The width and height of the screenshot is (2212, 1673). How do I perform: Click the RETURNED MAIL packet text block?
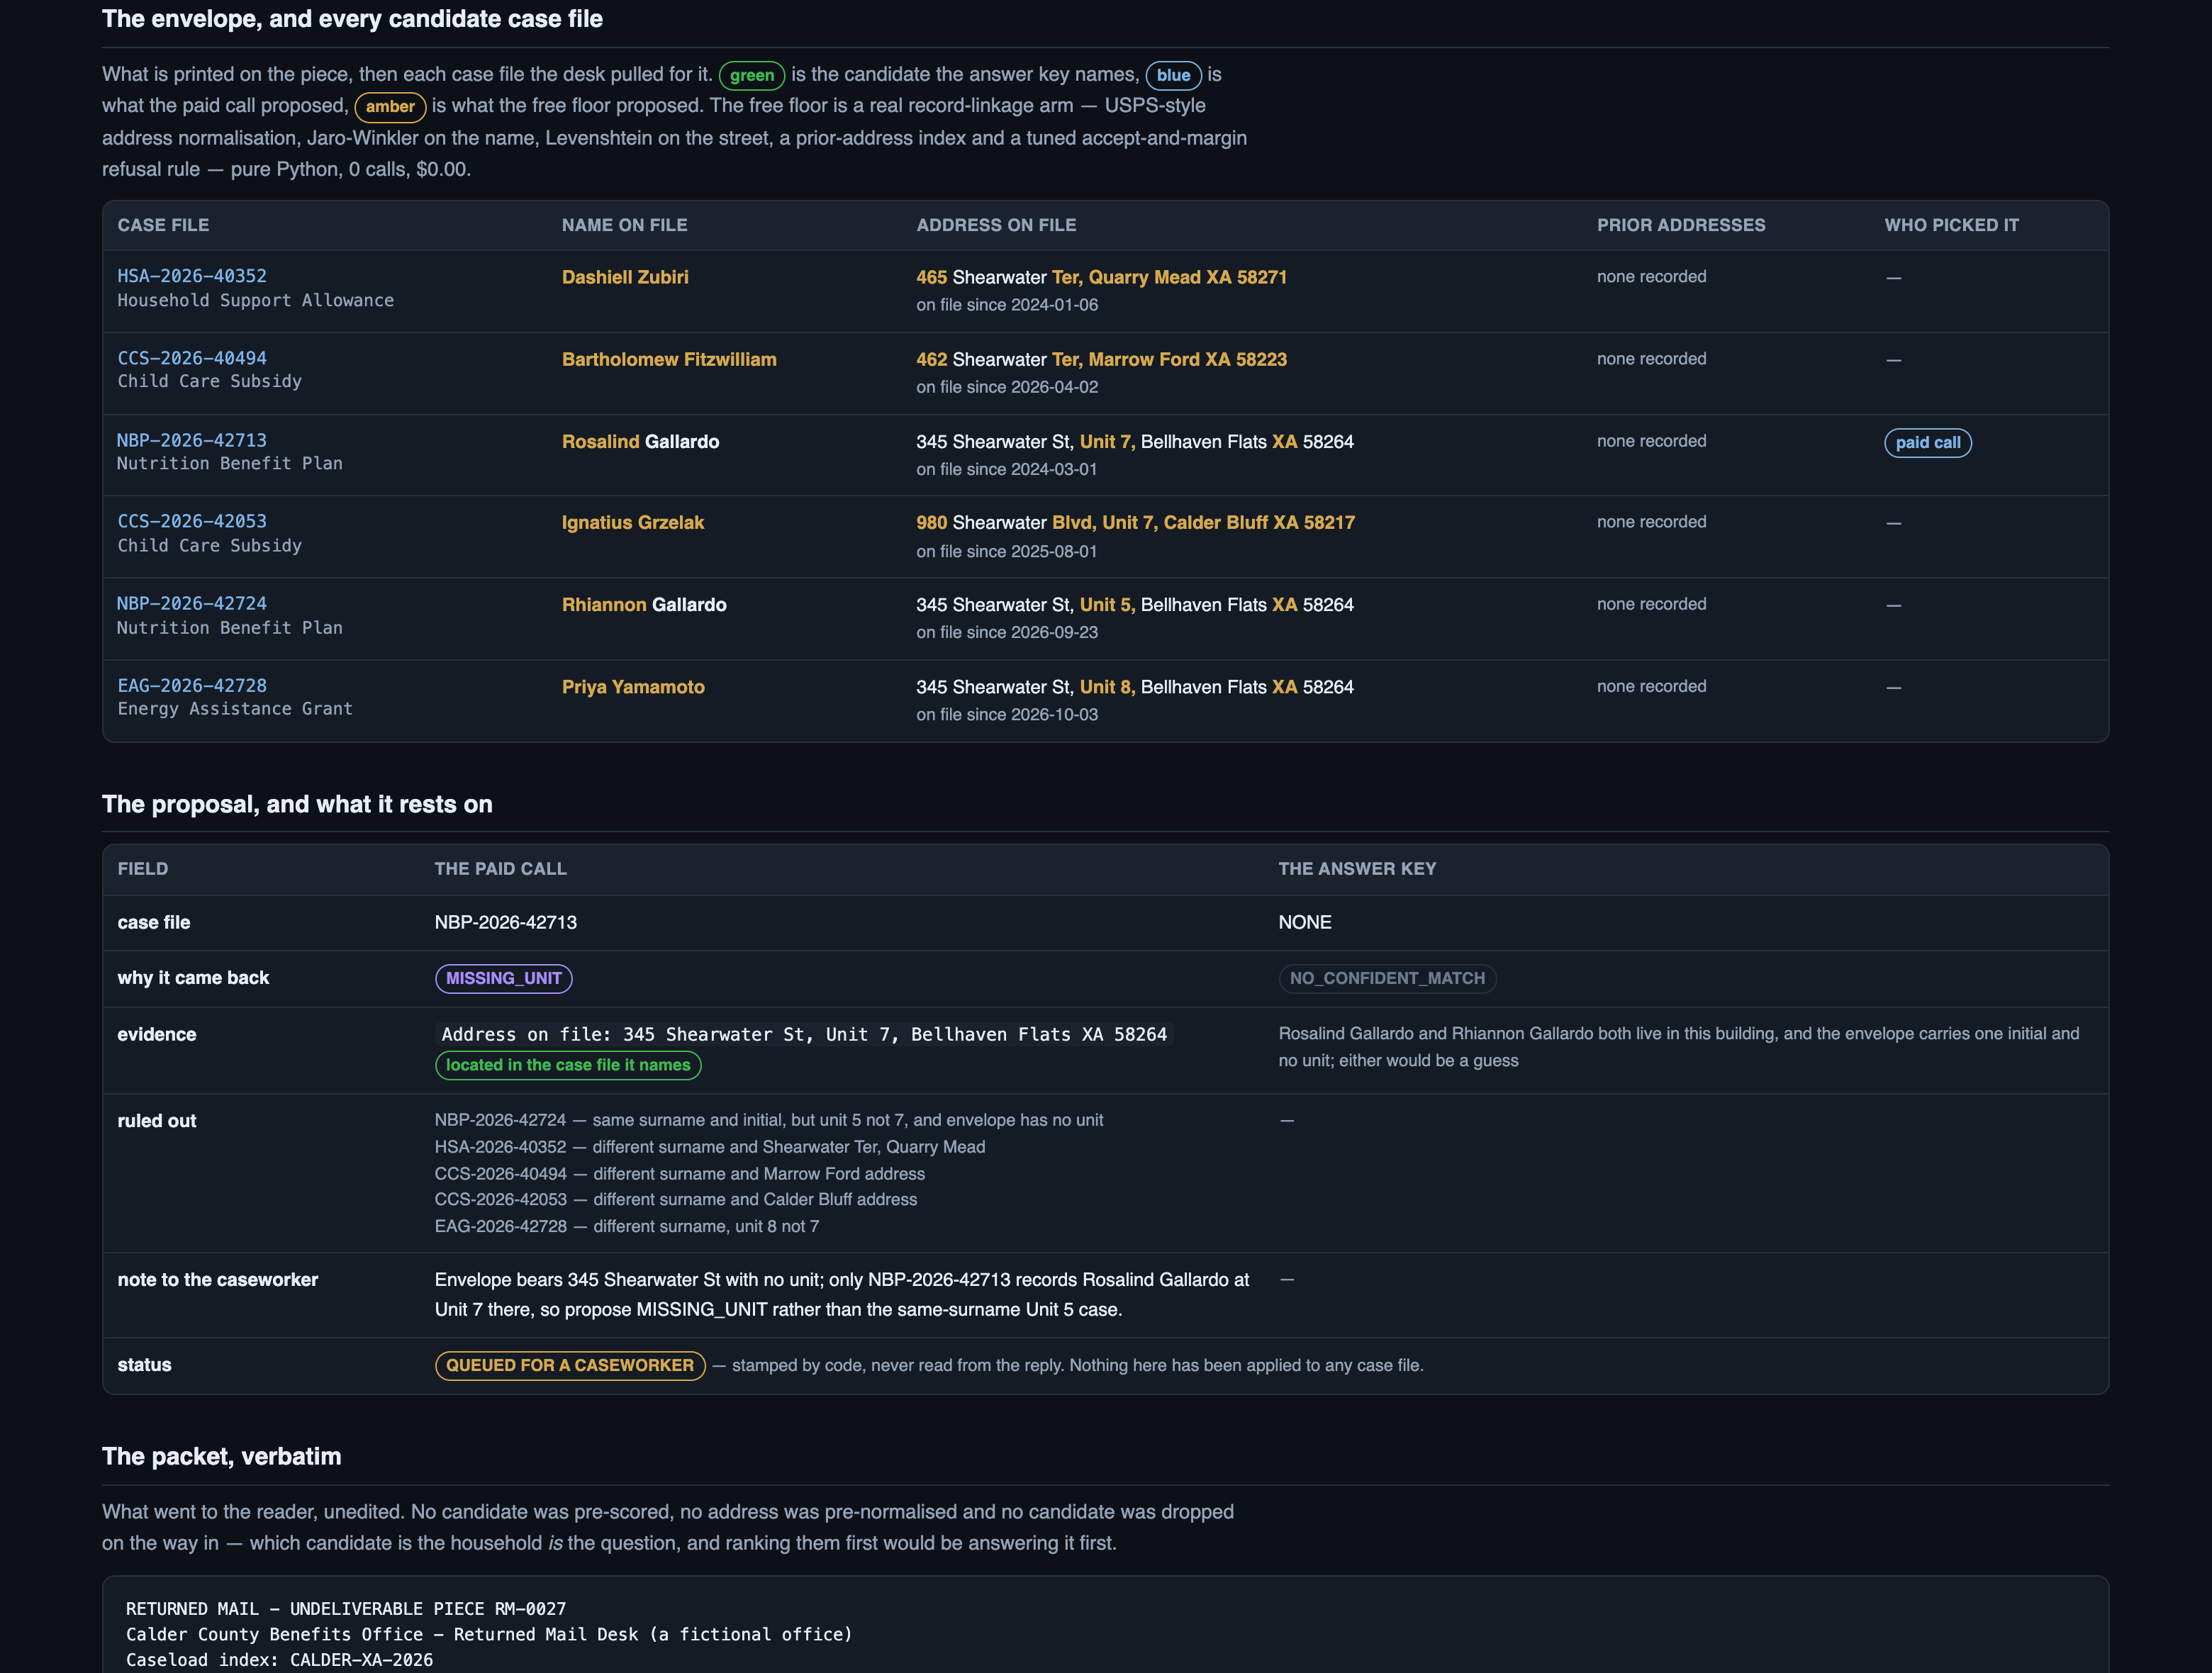click(1105, 1624)
